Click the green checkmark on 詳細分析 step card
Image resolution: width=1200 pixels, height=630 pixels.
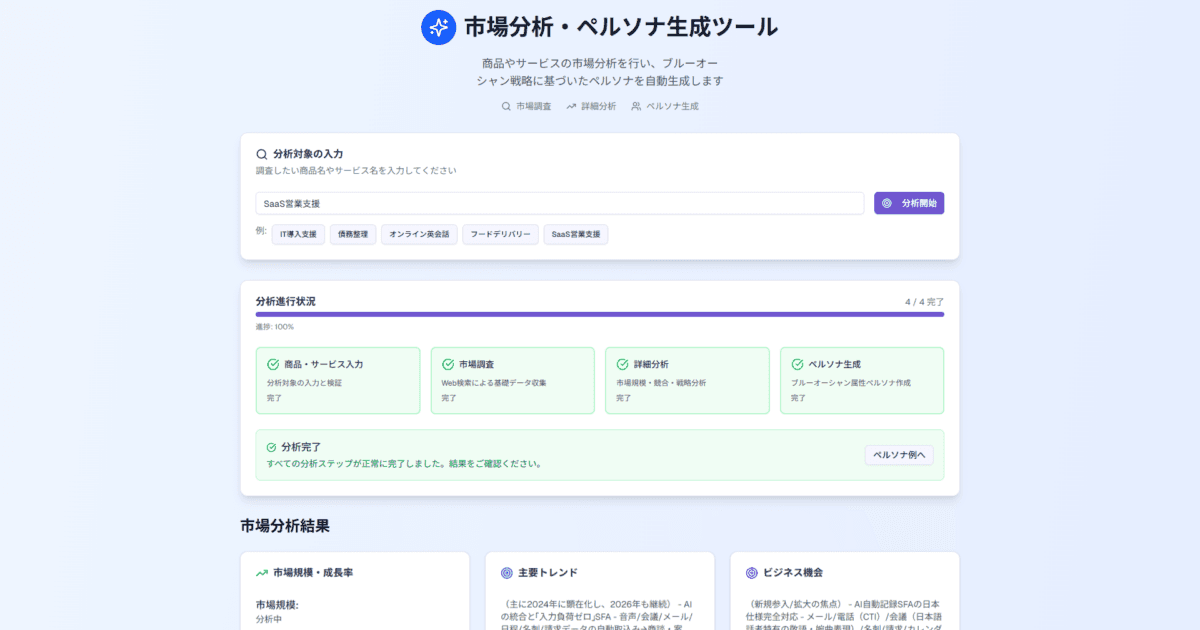point(619,364)
